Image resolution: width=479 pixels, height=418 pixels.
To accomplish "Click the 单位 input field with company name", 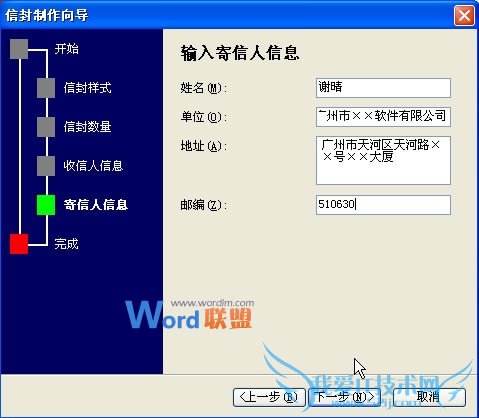I will pos(383,117).
